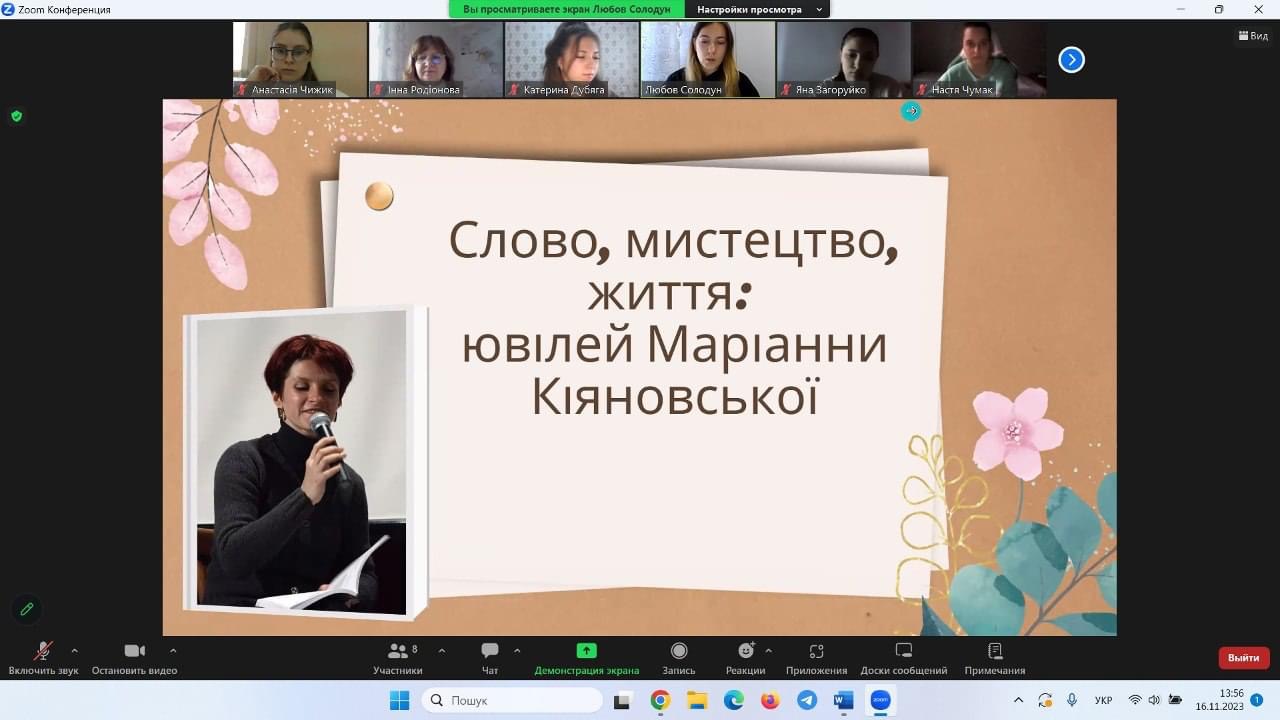The width and height of the screenshot is (1280, 720).
Task: Show next participants with blue arrow
Action: [x=1071, y=60]
